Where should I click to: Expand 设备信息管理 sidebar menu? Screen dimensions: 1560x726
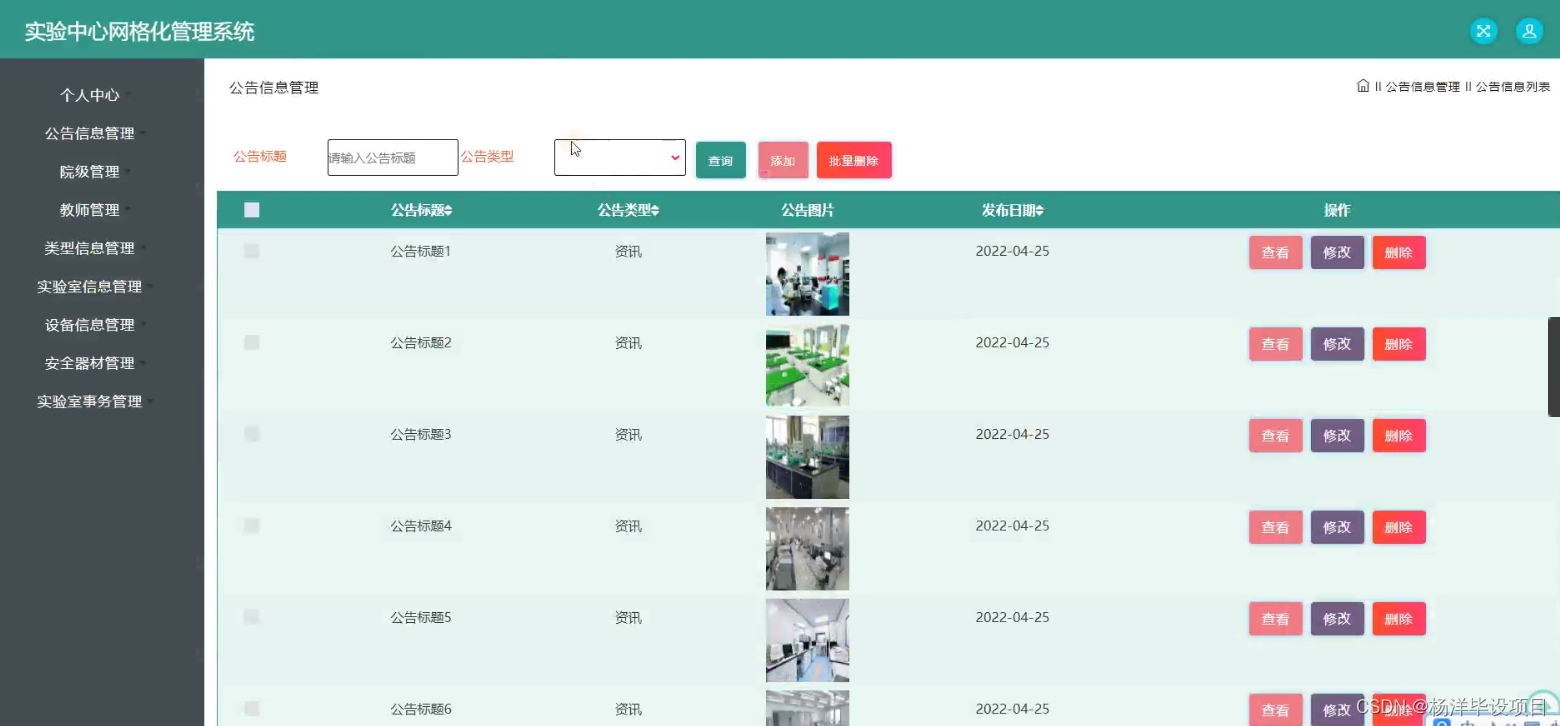tap(95, 325)
